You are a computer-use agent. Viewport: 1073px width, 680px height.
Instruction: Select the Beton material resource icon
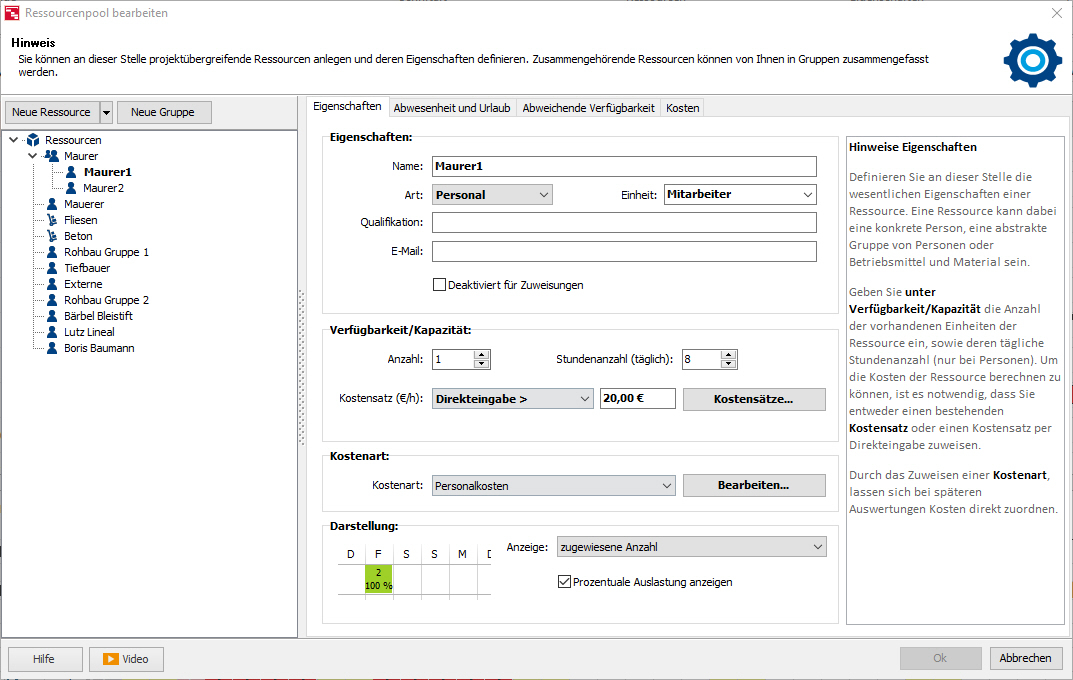click(52, 236)
